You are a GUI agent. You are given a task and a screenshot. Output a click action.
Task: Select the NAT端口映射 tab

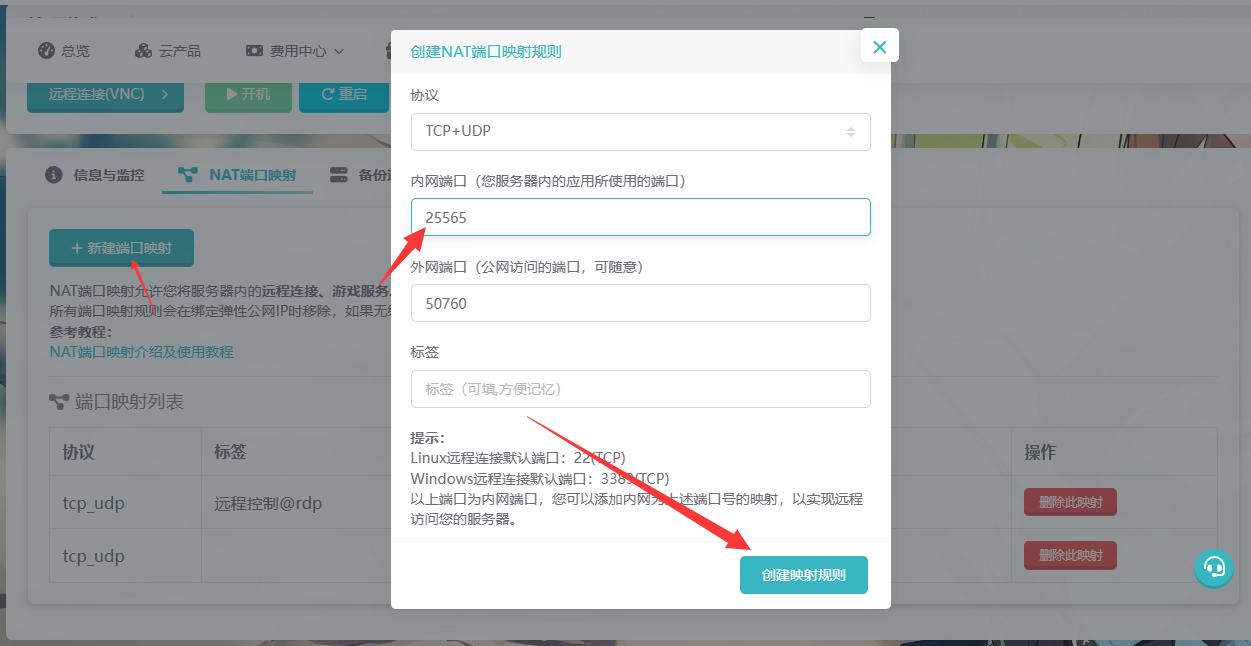252,175
